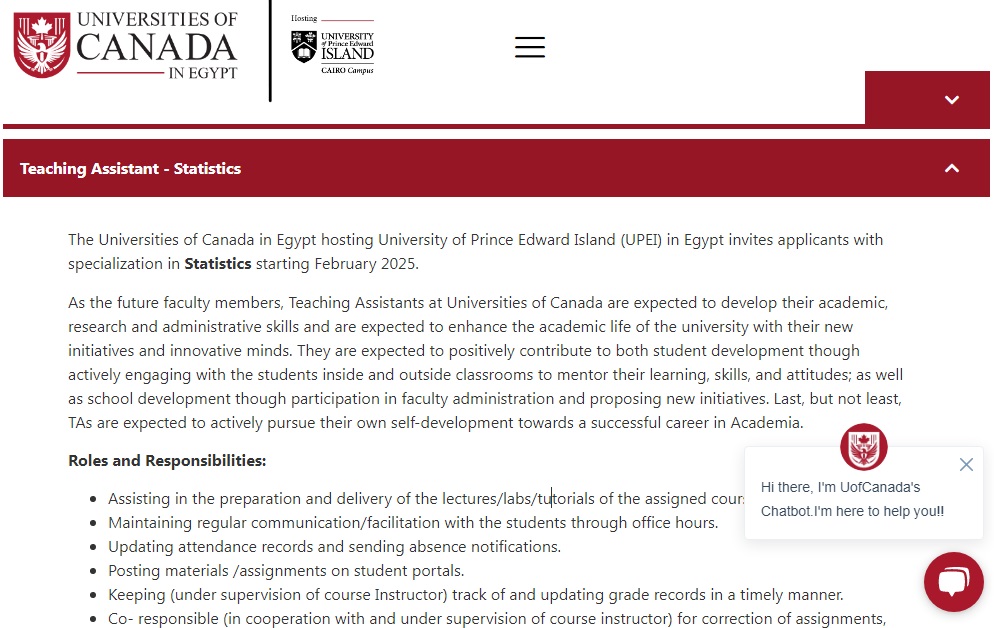The image size is (994, 628).
Task: Open the chatbot launcher bubble
Action: [953, 581]
